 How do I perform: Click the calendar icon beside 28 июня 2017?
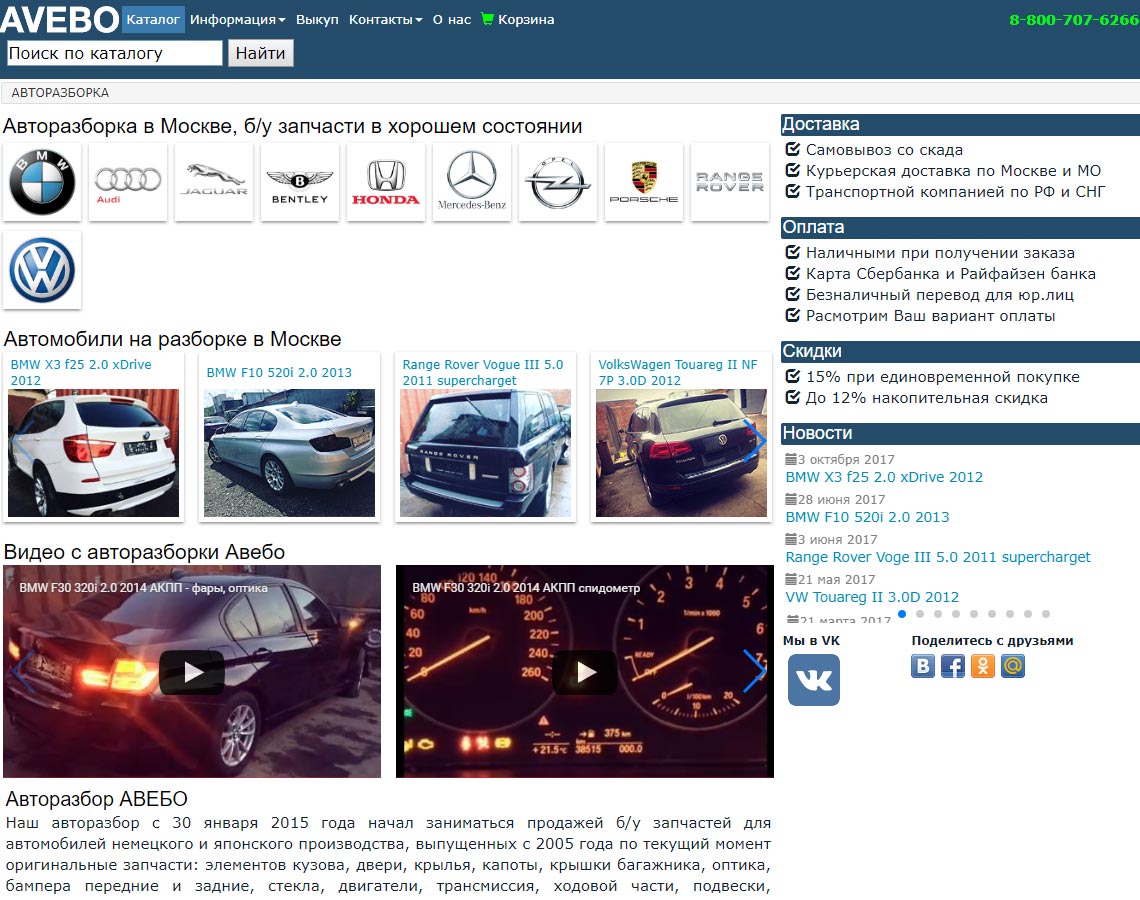coord(791,499)
